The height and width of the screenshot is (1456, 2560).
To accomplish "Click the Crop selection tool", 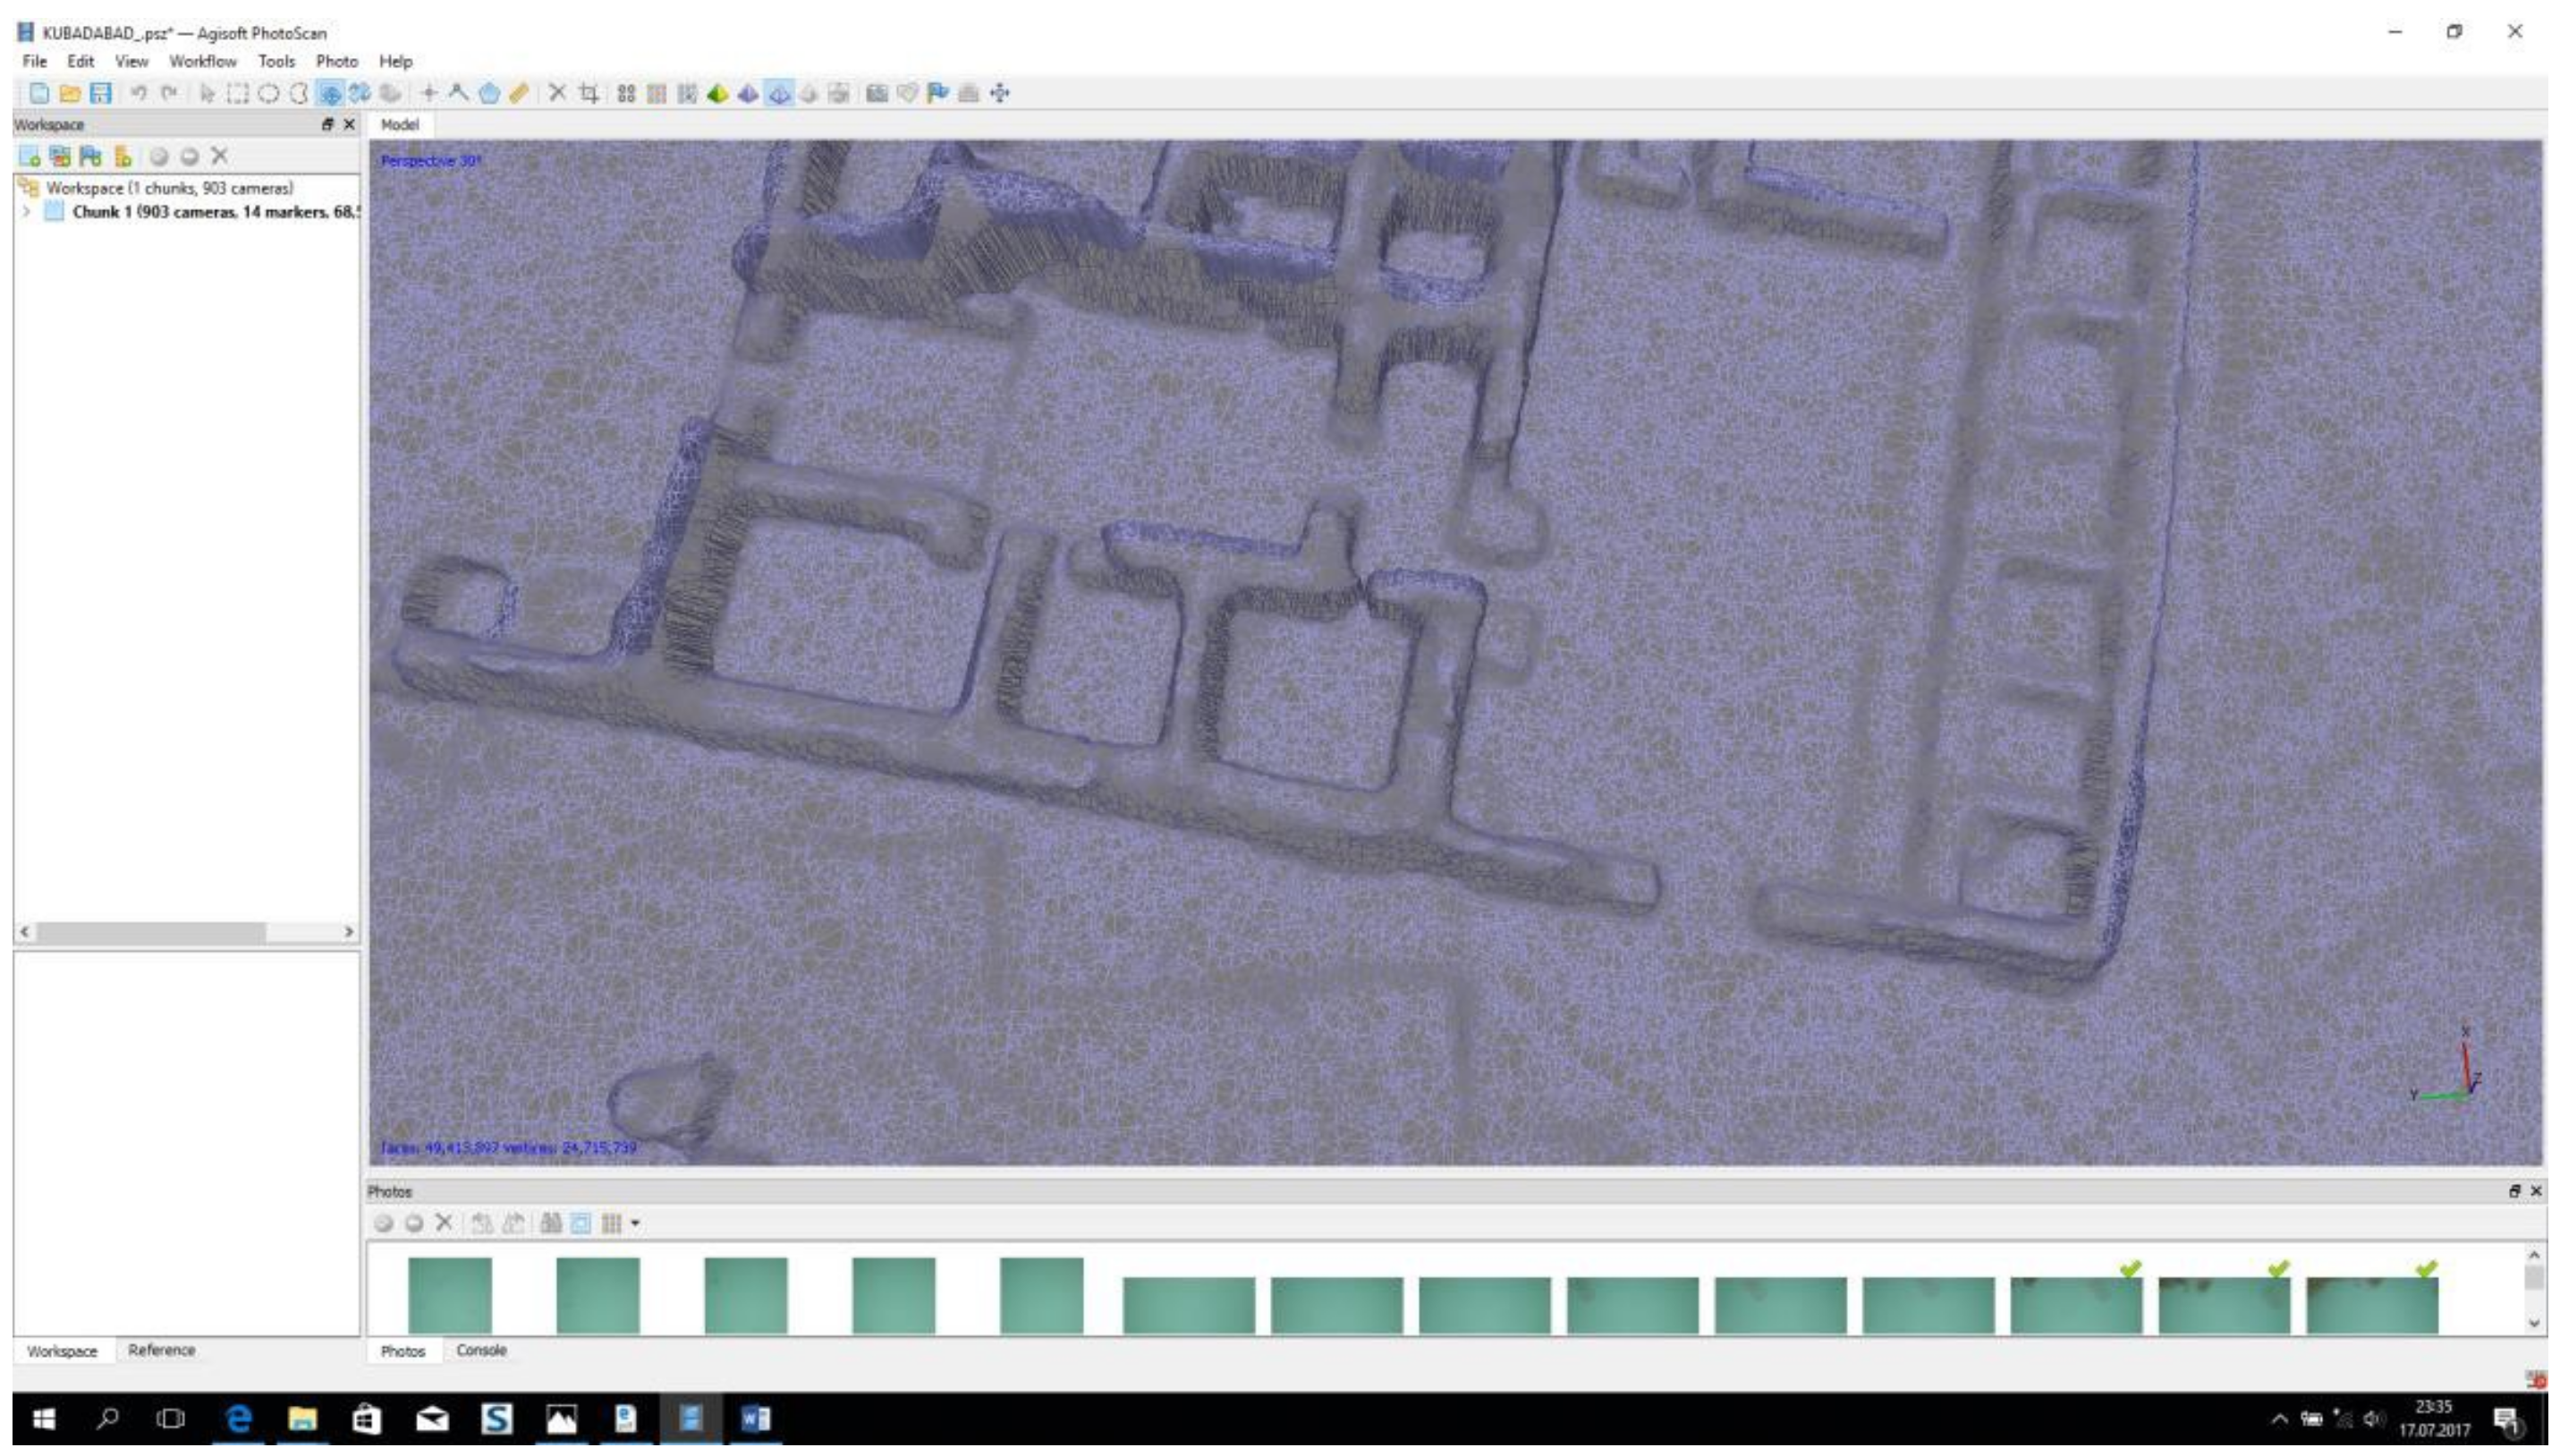I will click(589, 93).
